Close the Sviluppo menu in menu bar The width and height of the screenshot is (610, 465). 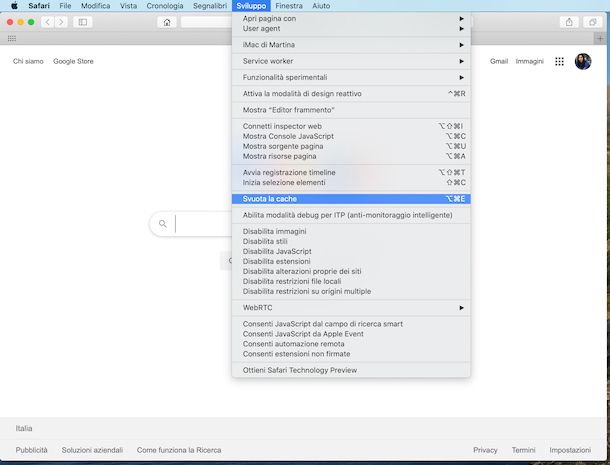point(251,6)
